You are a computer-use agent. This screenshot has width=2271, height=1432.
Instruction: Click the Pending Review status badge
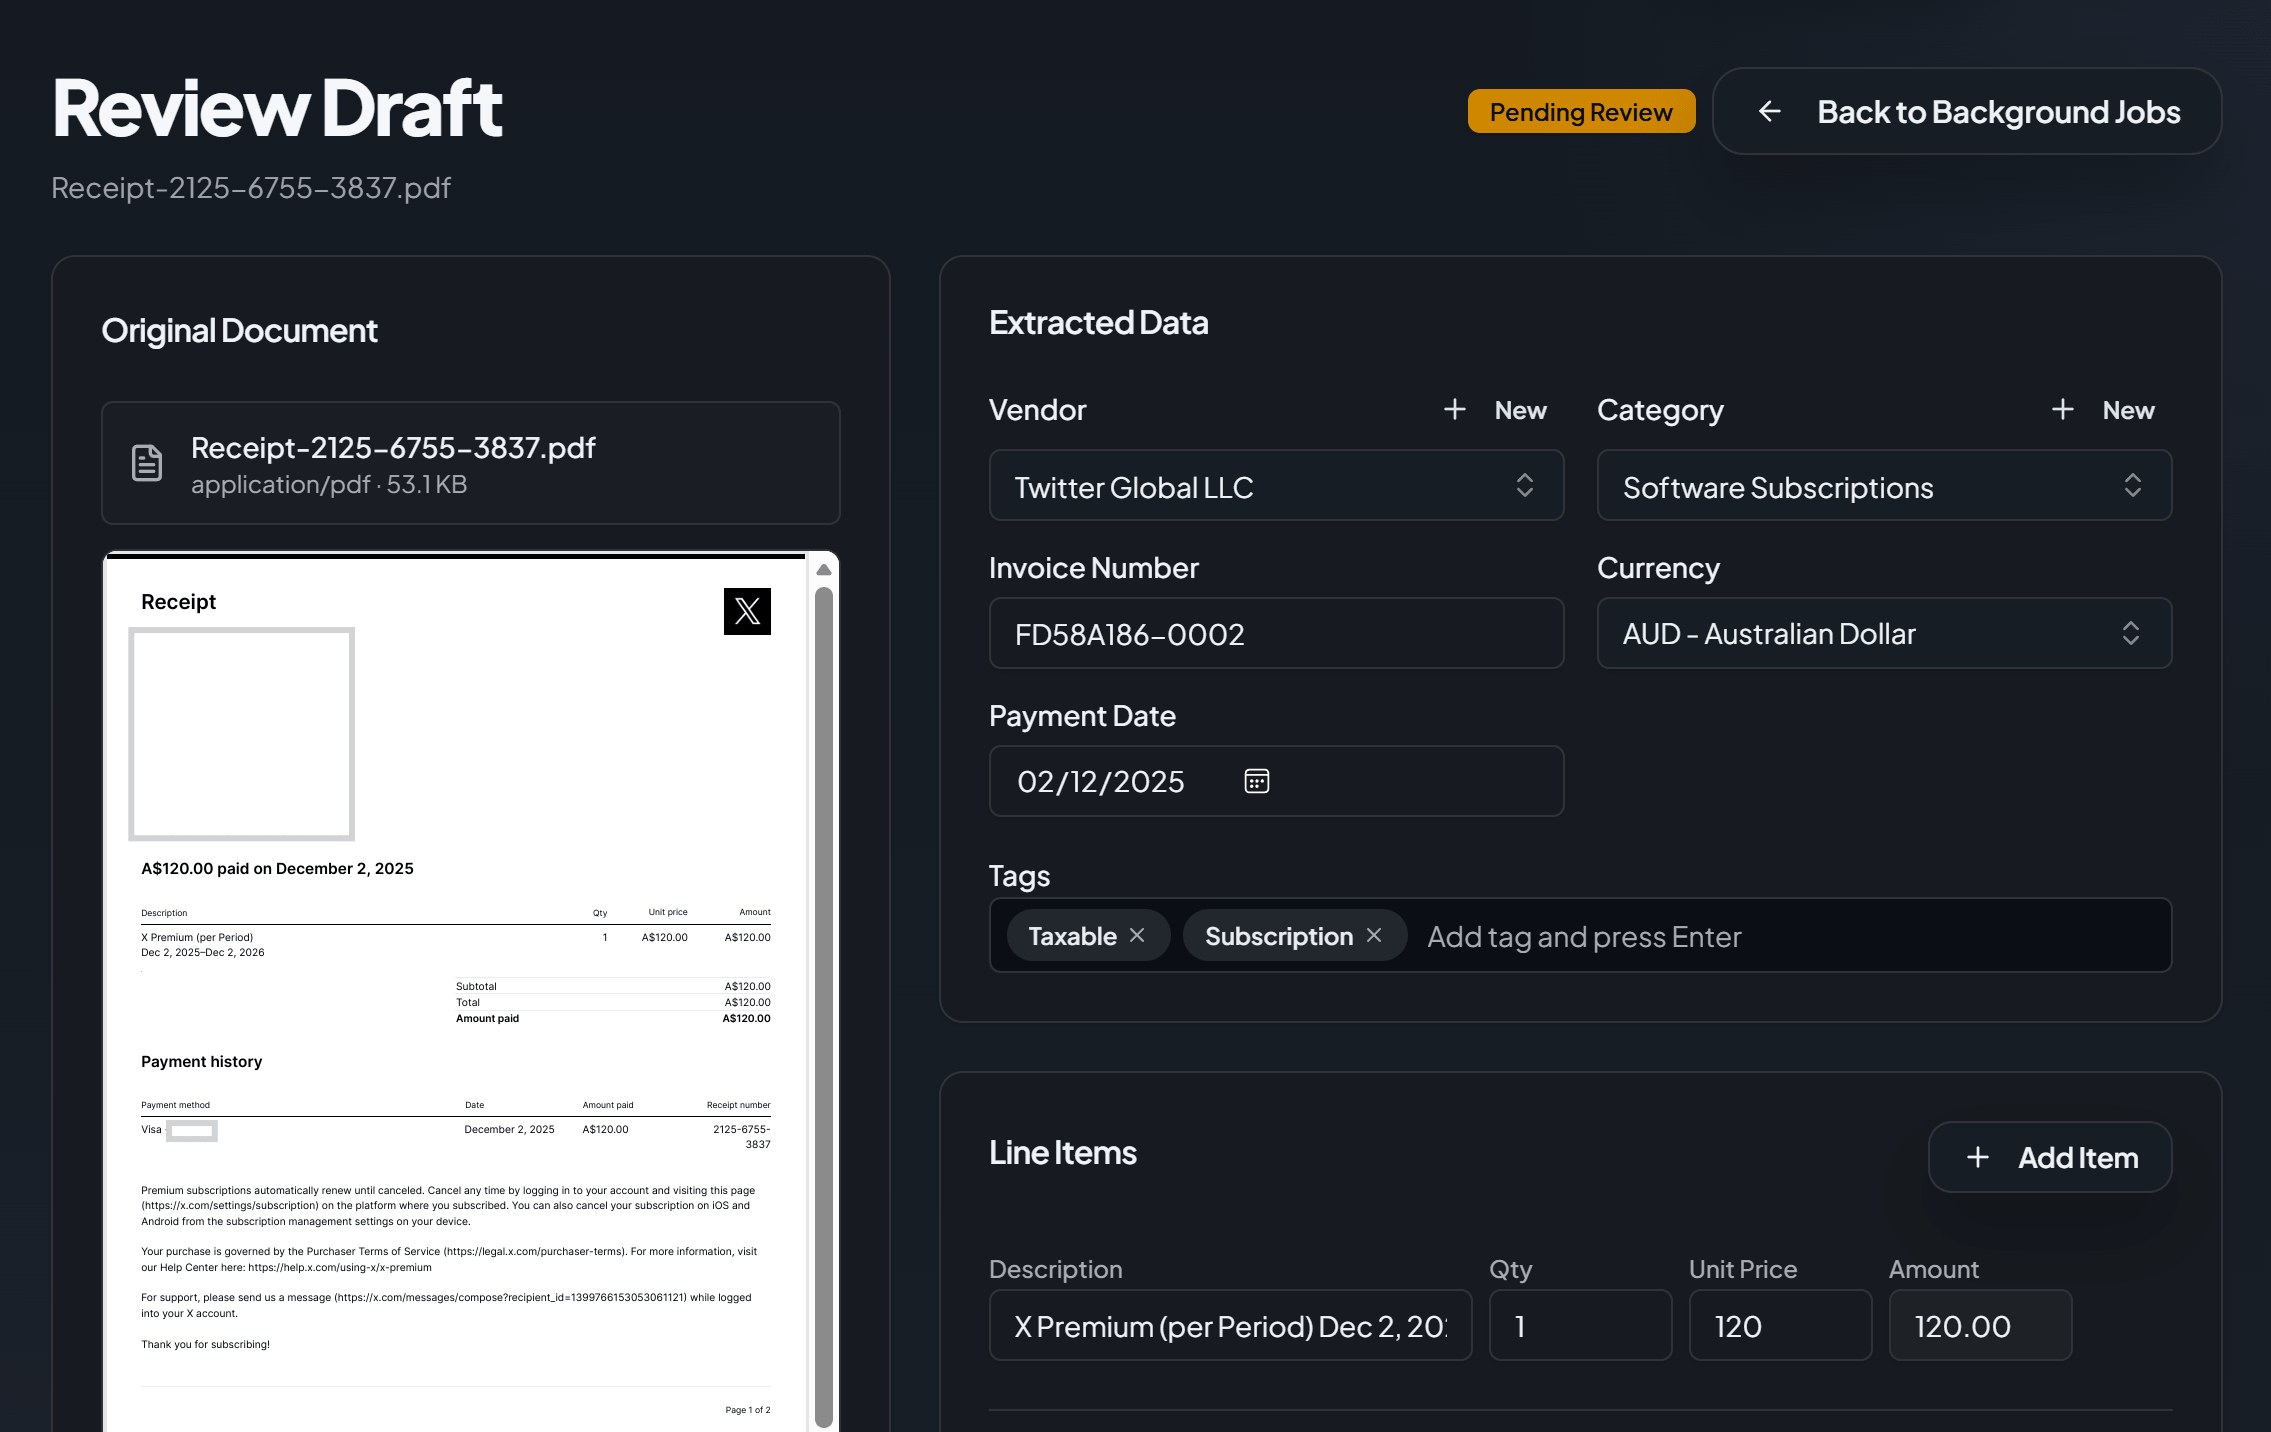1580,111
